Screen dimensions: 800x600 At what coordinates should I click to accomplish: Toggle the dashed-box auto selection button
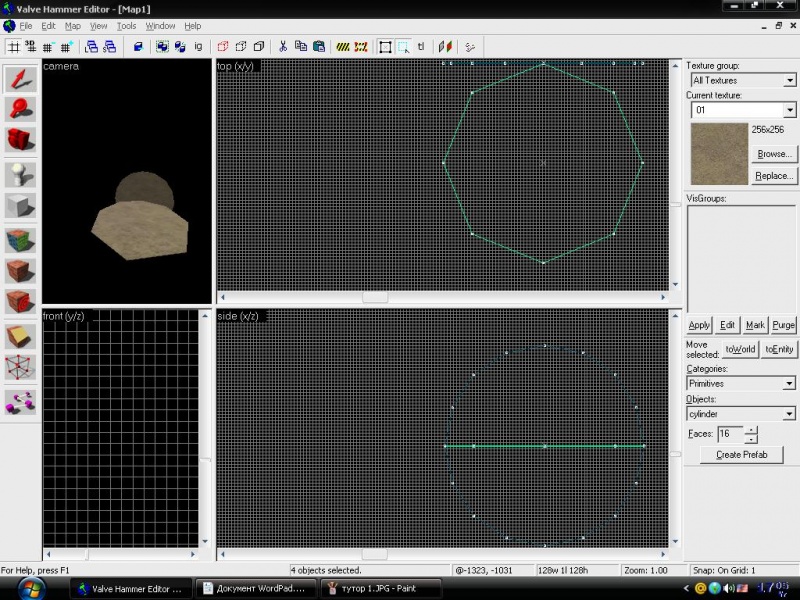[x=403, y=47]
